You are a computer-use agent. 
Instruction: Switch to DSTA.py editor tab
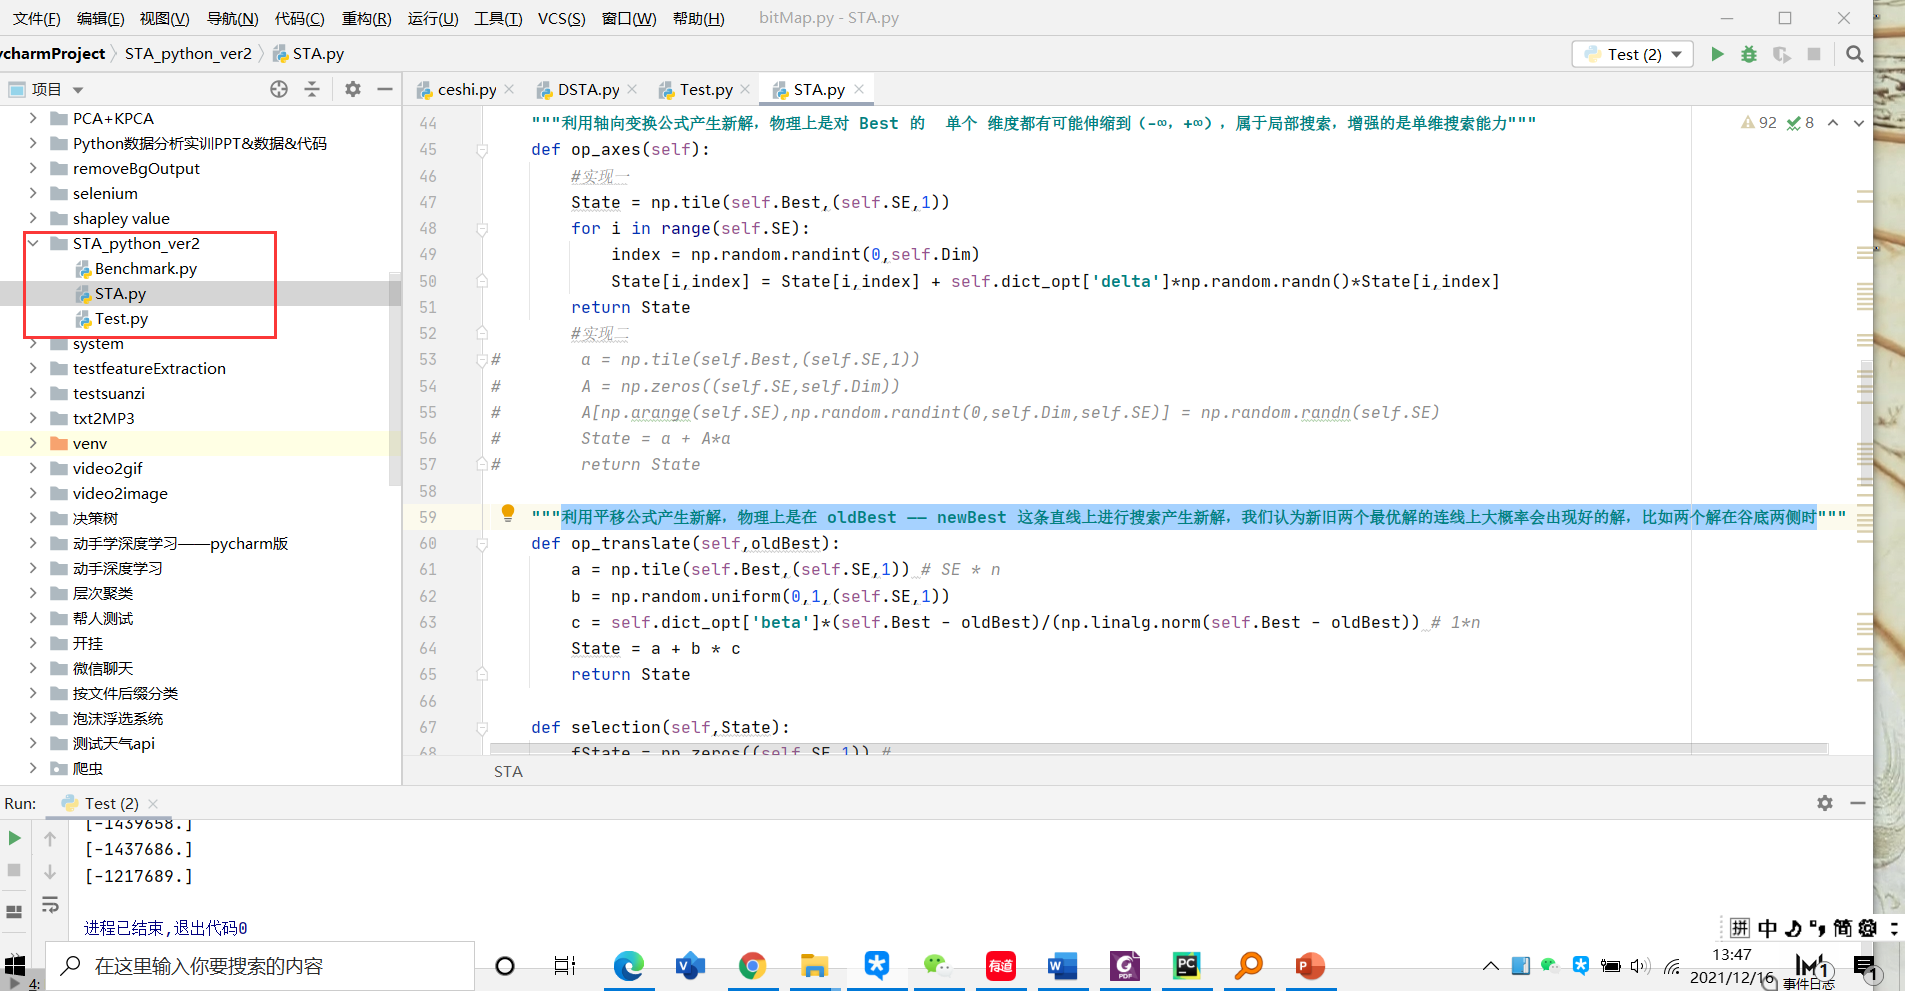point(588,89)
